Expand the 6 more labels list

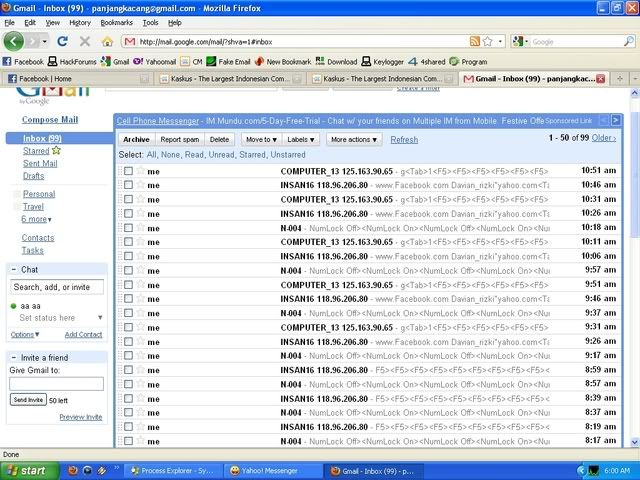pos(36,219)
